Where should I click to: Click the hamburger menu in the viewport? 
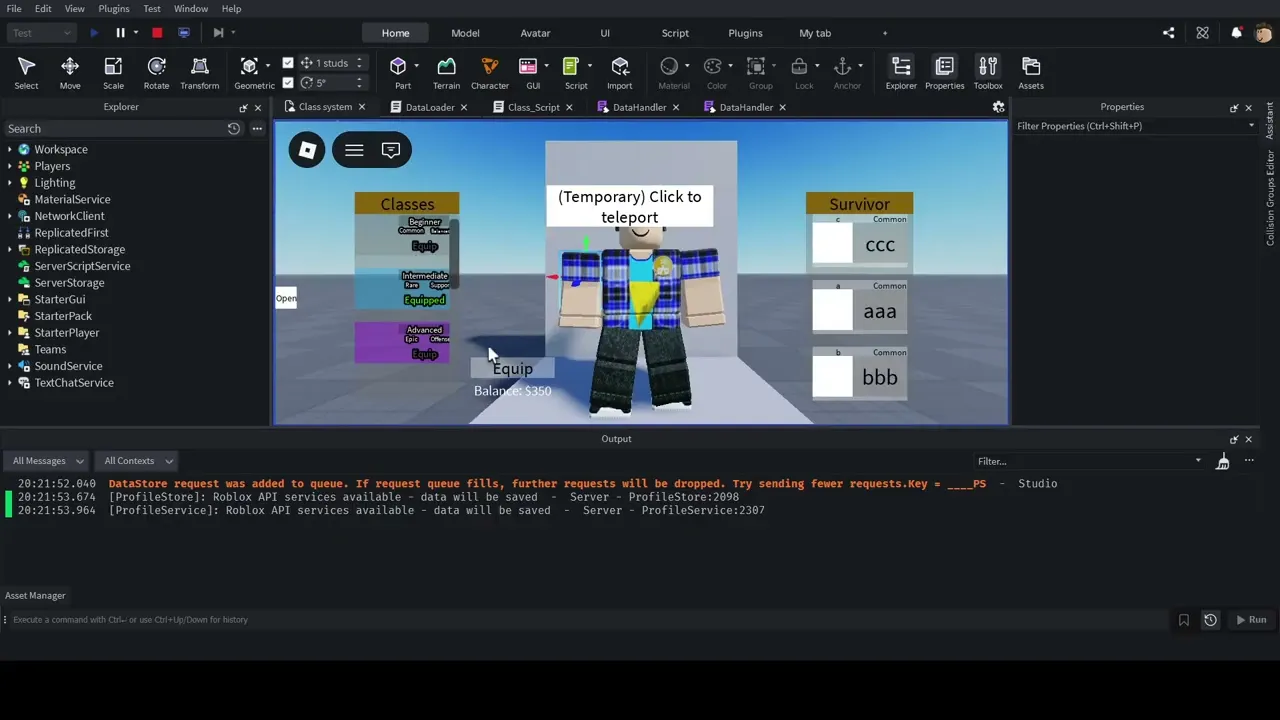coord(354,150)
